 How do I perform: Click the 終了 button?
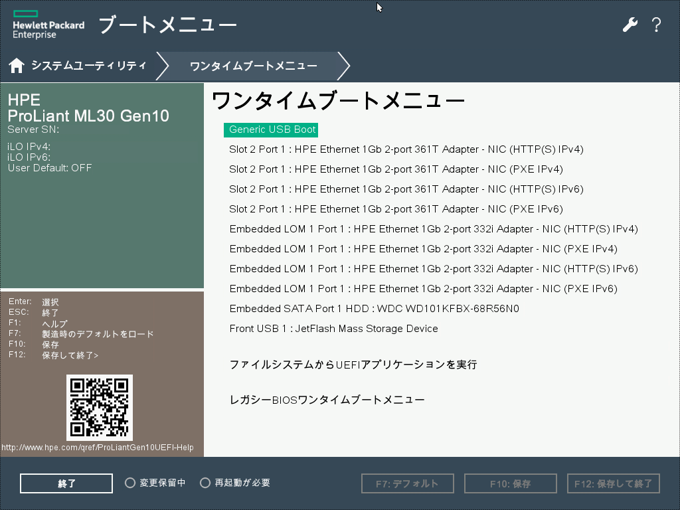tap(66, 483)
